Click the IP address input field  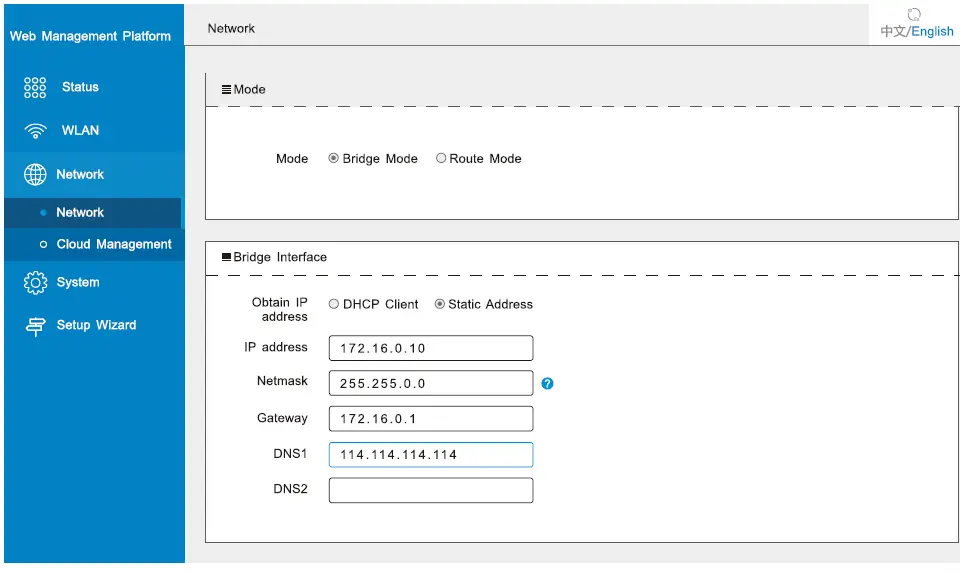[430, 348]
